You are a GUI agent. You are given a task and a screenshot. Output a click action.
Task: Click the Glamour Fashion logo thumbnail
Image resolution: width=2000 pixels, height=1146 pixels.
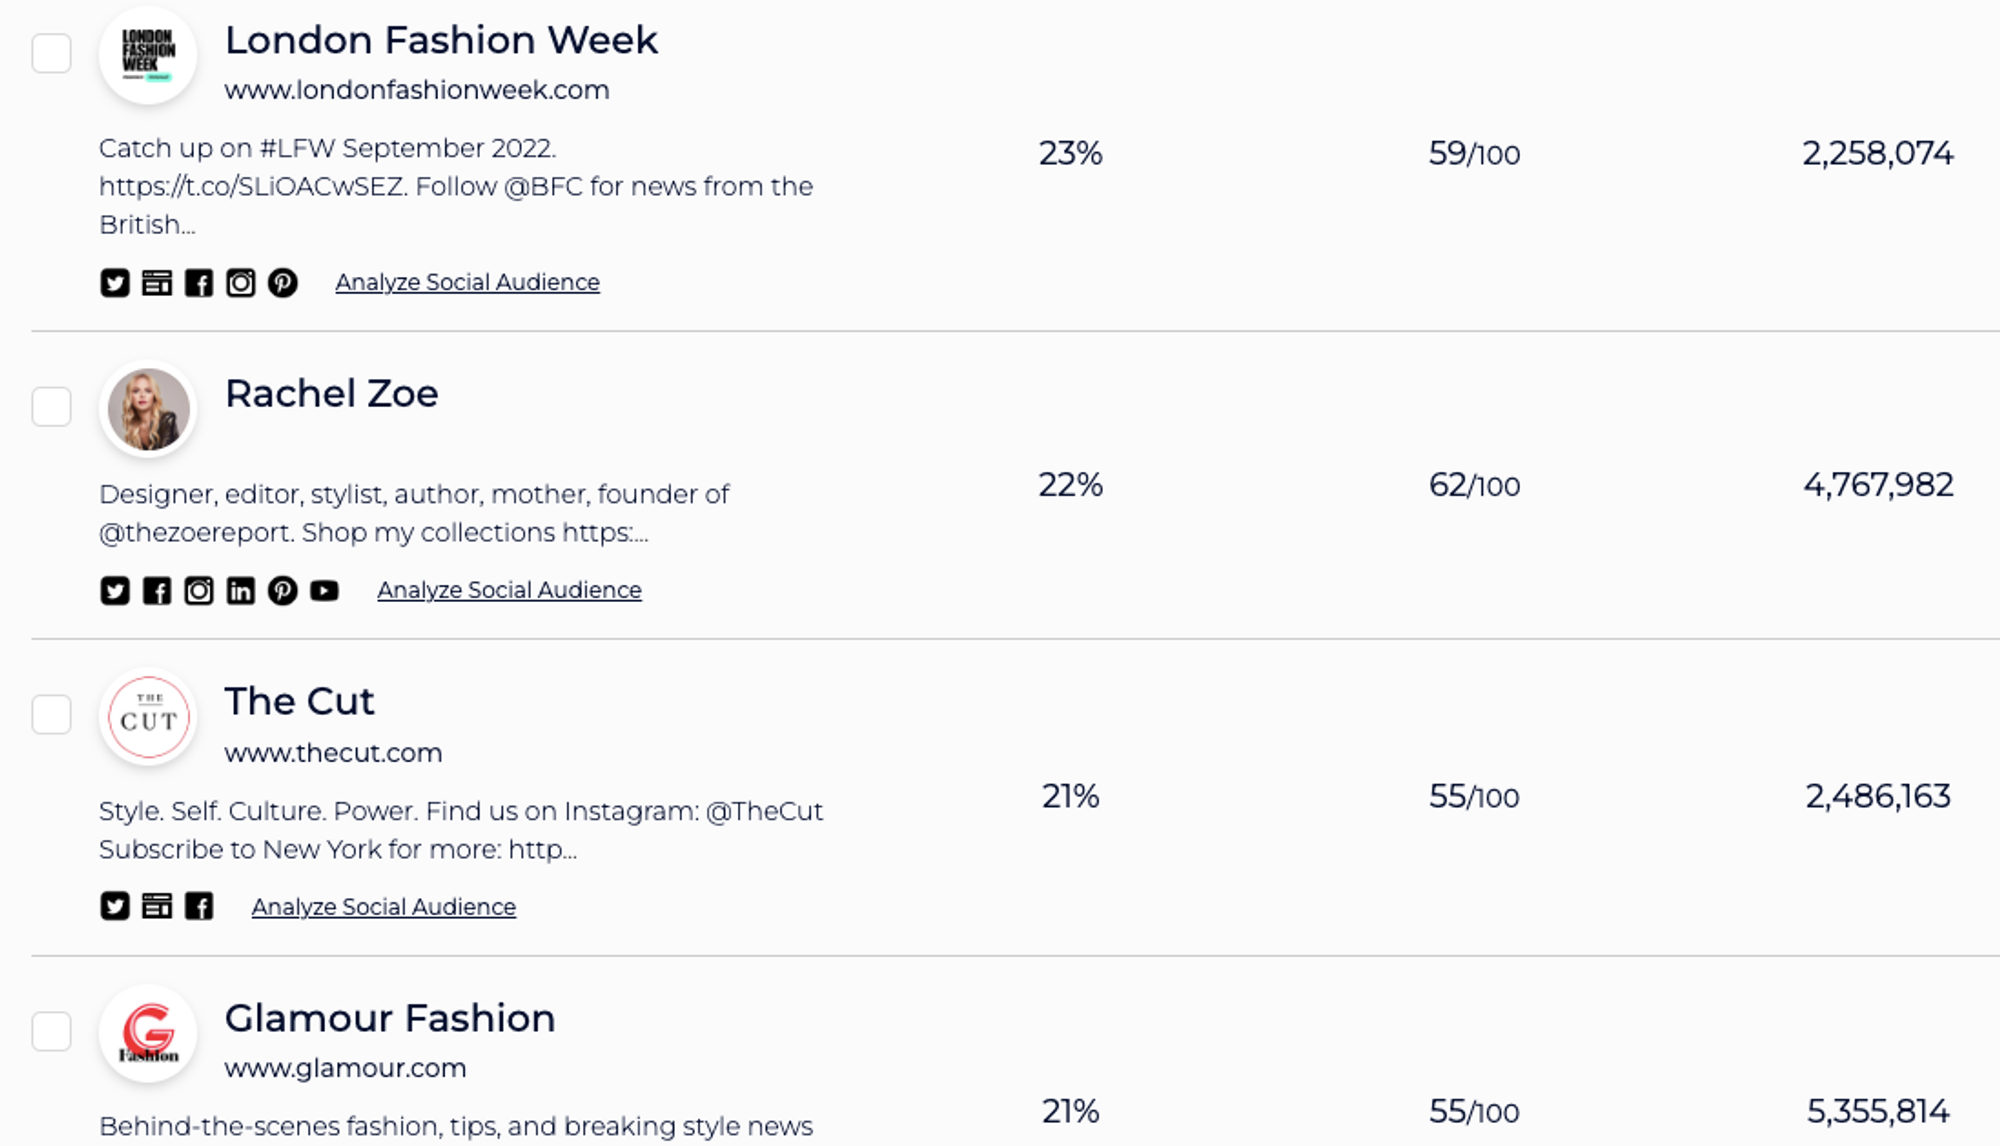(x=148, y=1033)
